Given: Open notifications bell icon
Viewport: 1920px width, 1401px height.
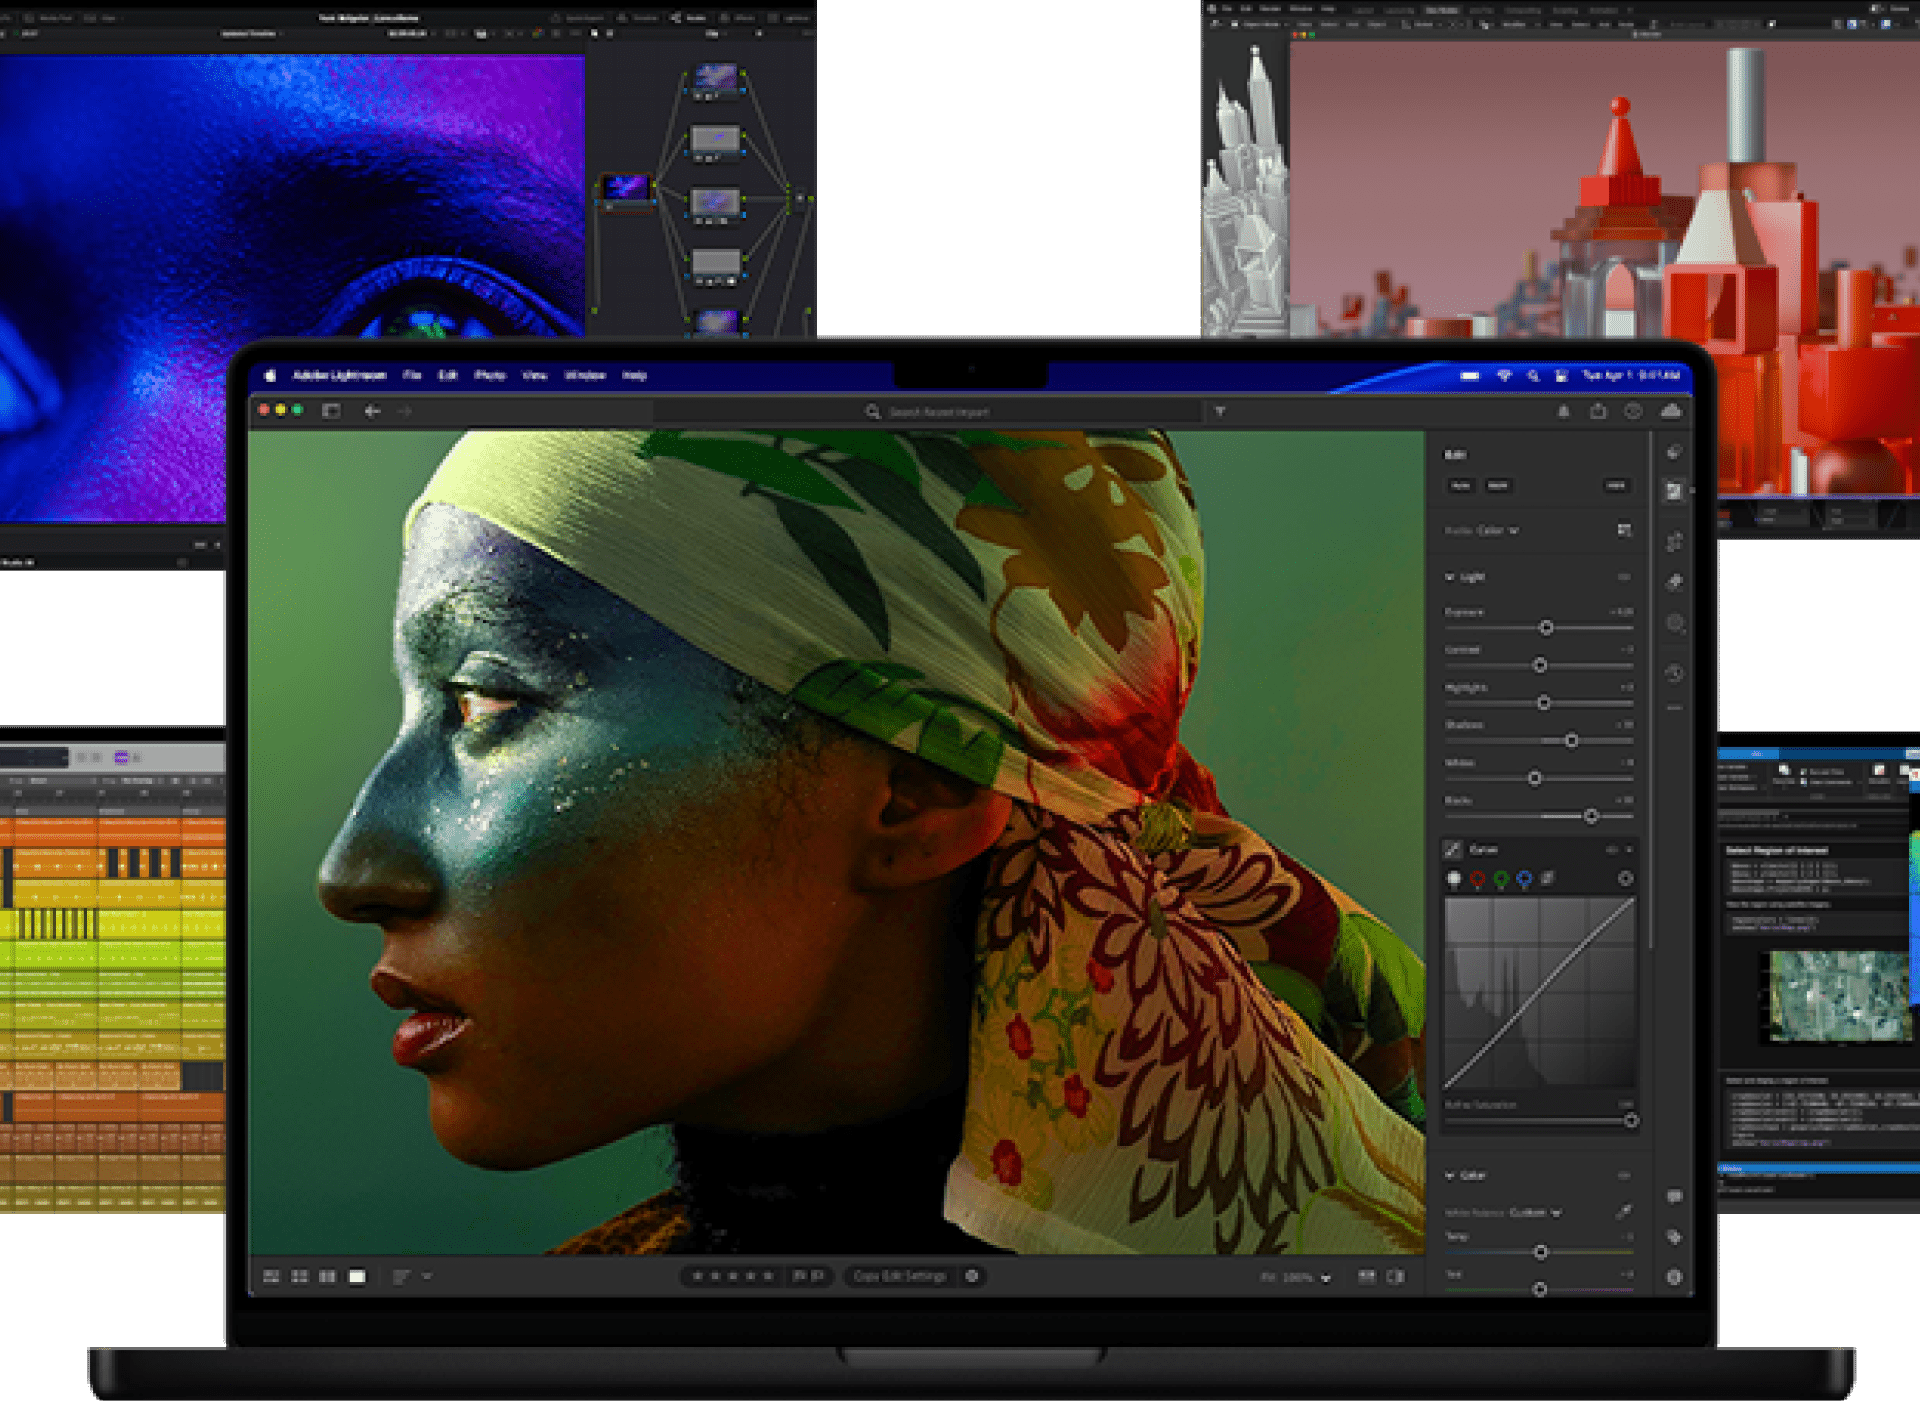Looking at the screenshot, I should click(x=1563, y=411).
